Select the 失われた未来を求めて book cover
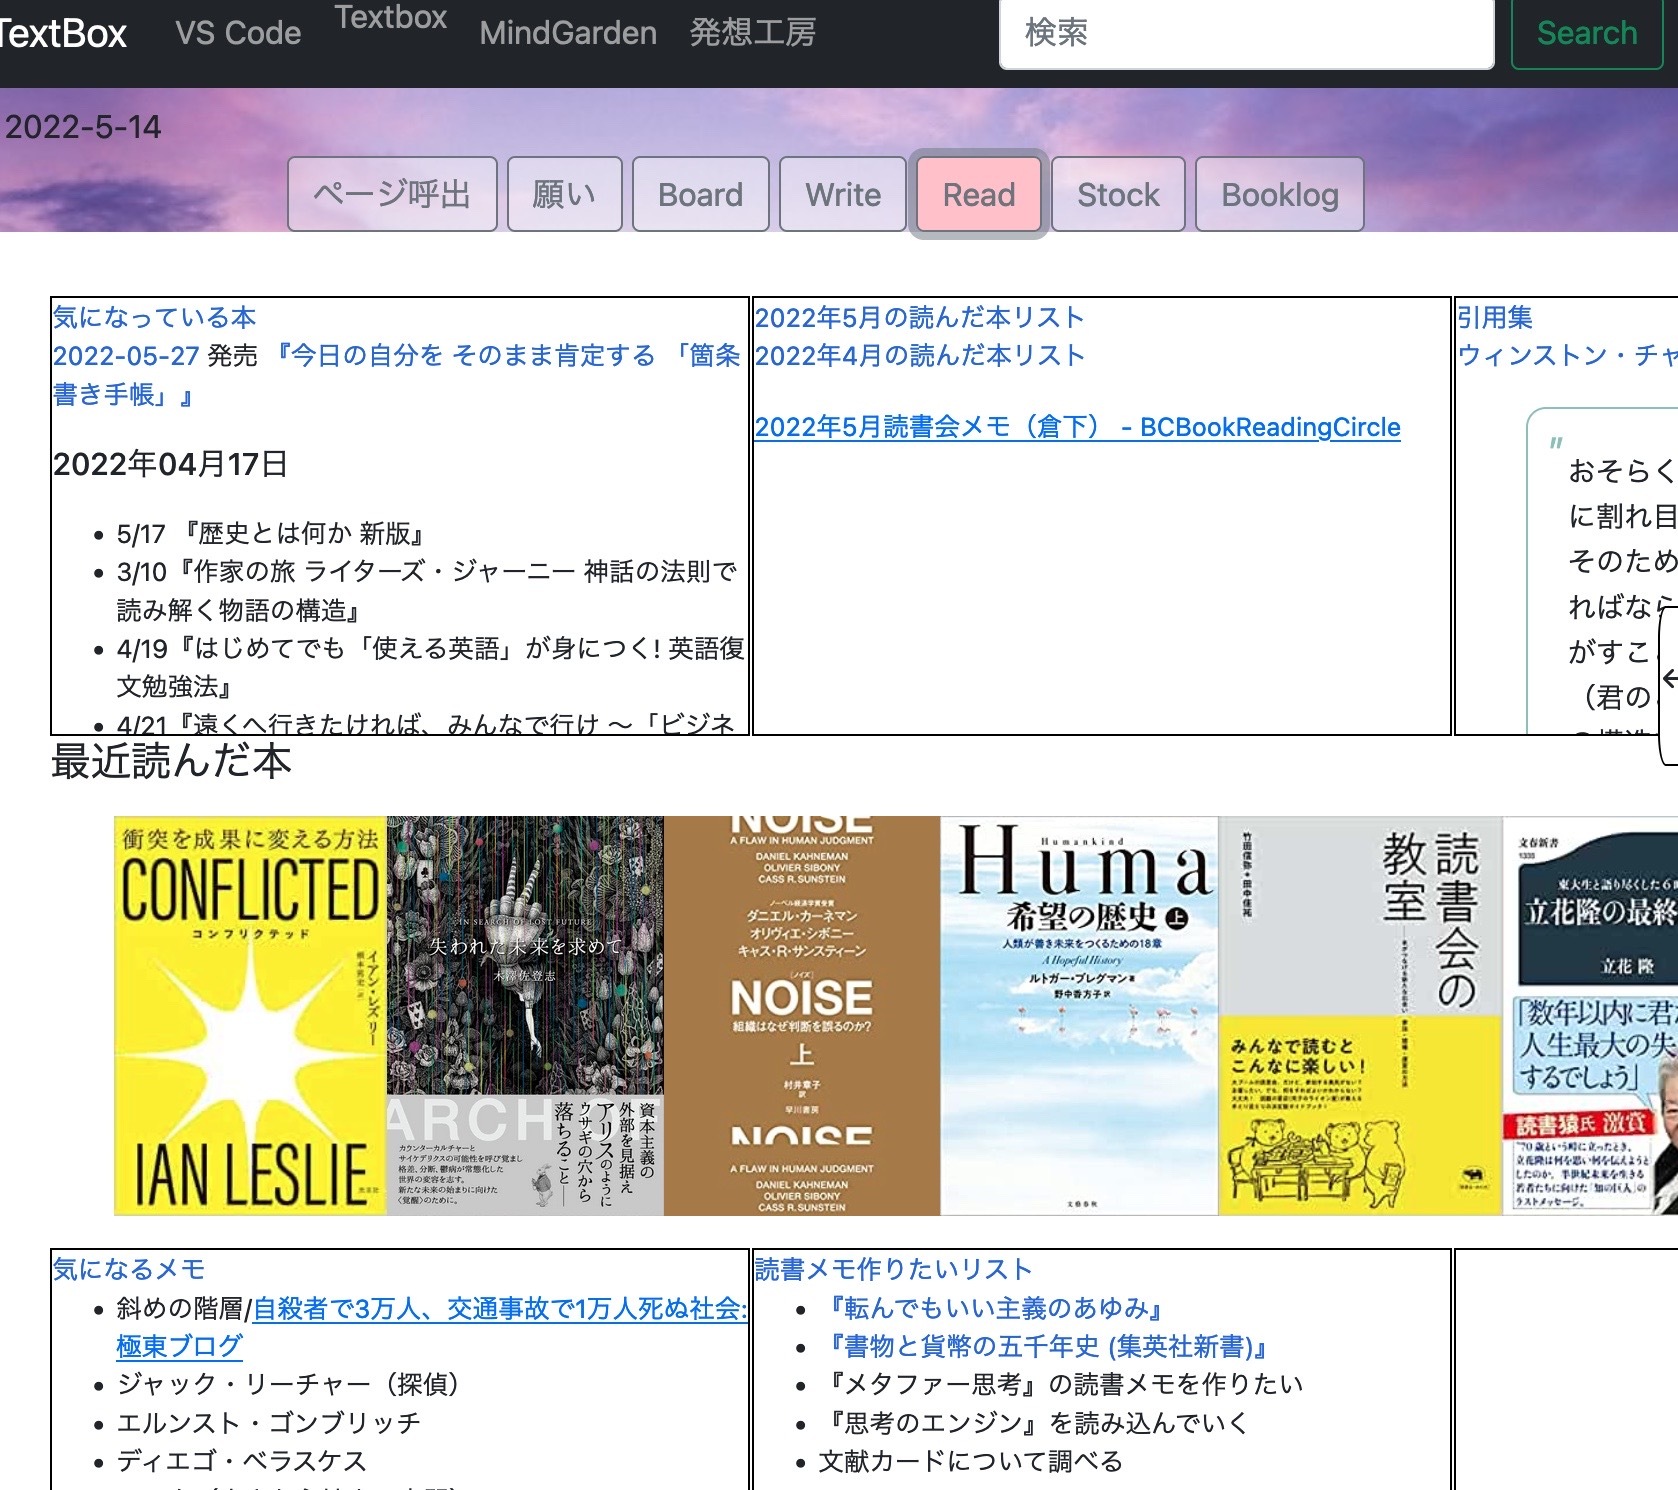Screen dimensions: 1678x1490 (x=525, y=1016)
